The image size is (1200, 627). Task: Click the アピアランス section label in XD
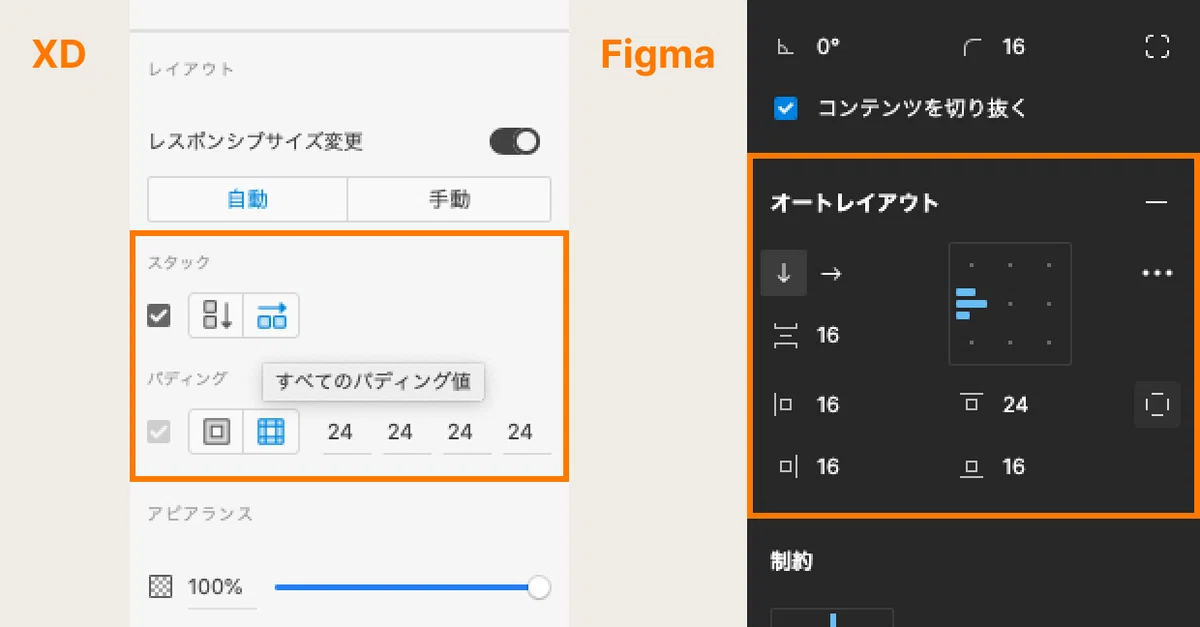[200, 514]
